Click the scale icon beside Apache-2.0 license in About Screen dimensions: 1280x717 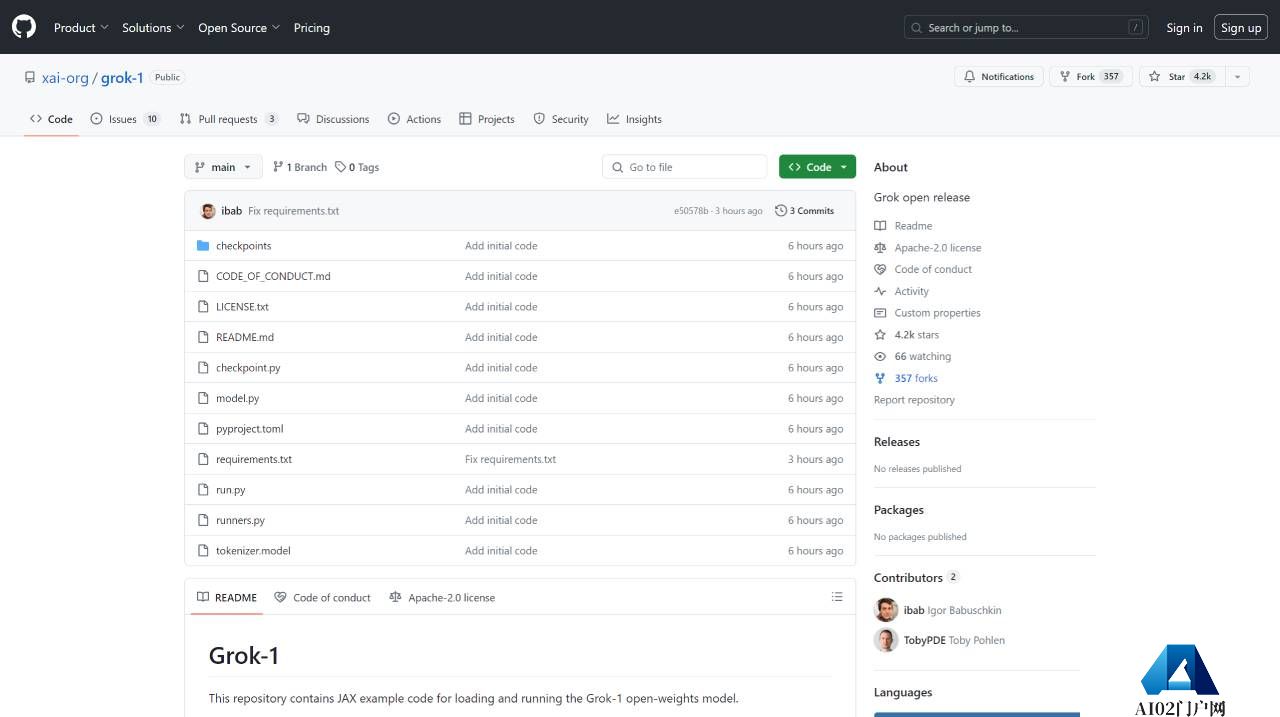pyautogui.click(x=880, y=248)
